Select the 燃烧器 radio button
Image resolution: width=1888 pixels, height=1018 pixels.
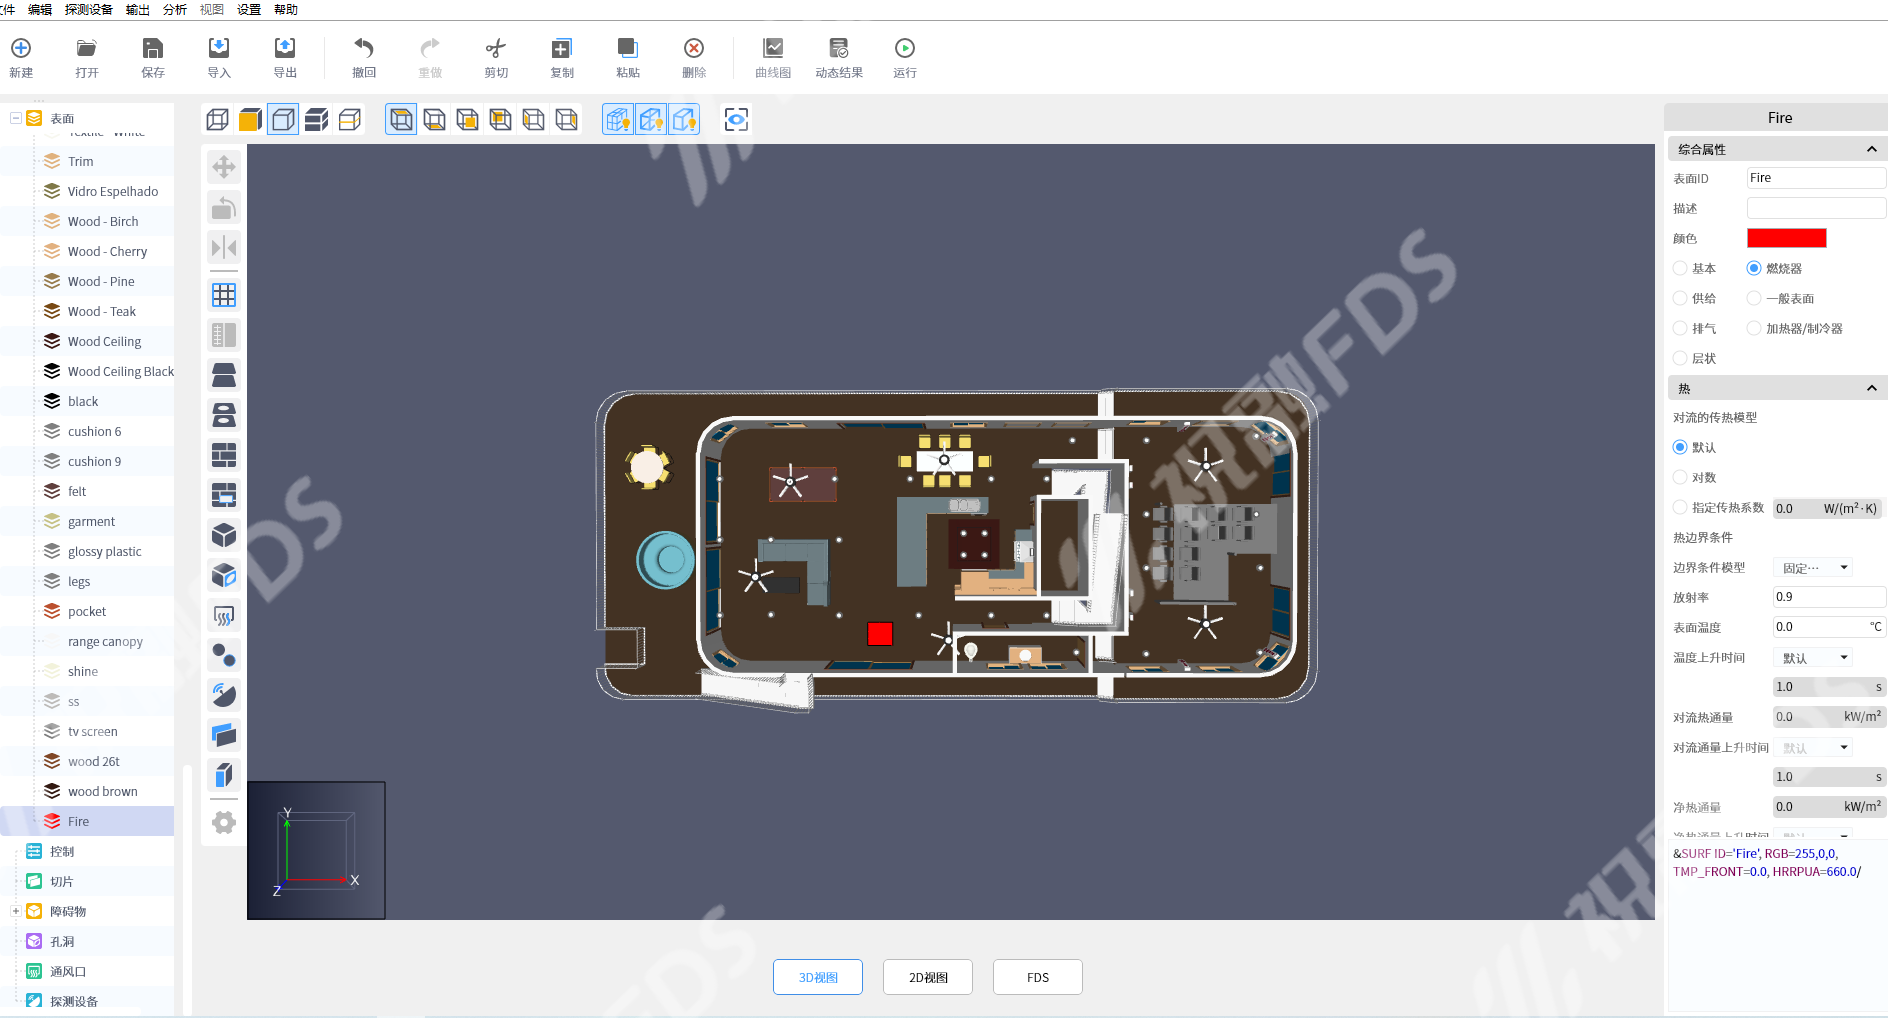click(x=1754, y=268)
